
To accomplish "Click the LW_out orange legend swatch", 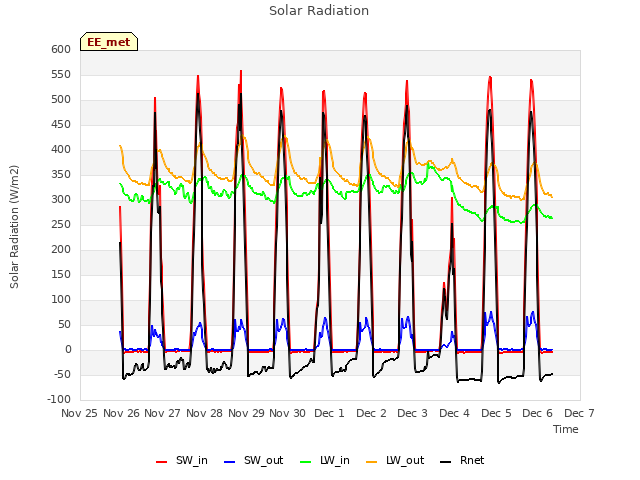I will click(x=371, y=462).
